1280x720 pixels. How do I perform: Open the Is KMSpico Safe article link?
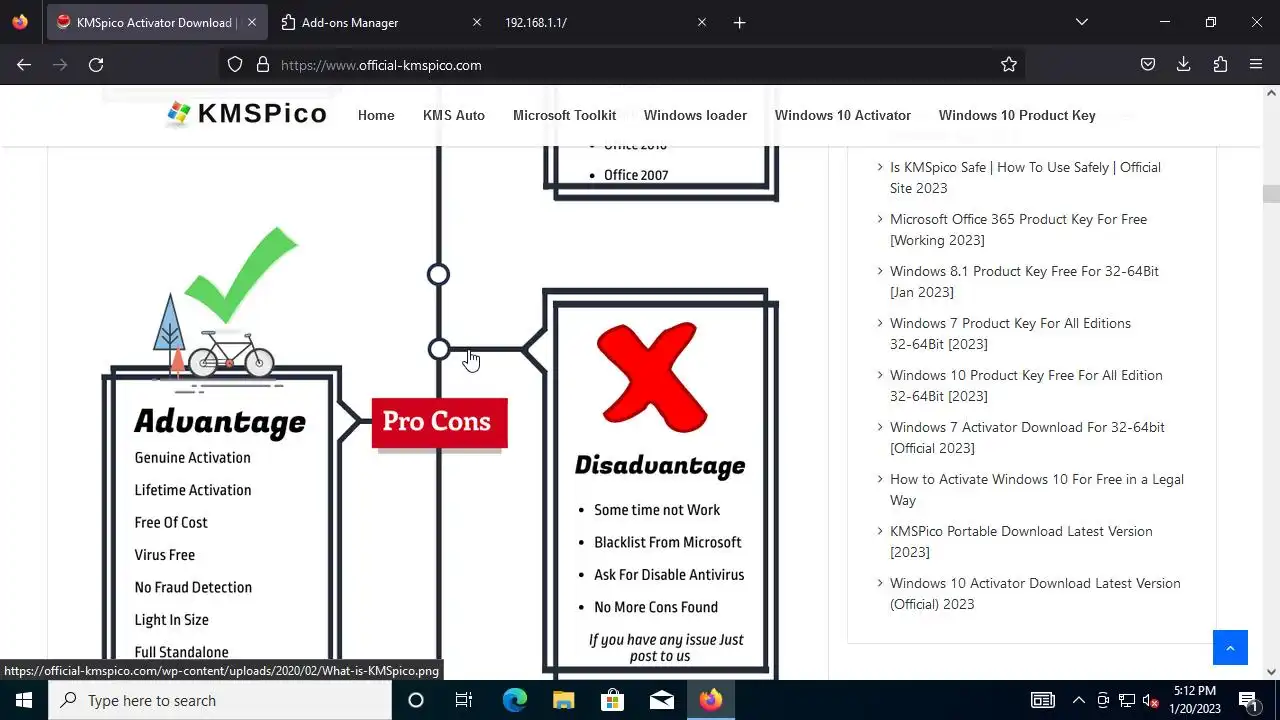(x=1025, y=177)
